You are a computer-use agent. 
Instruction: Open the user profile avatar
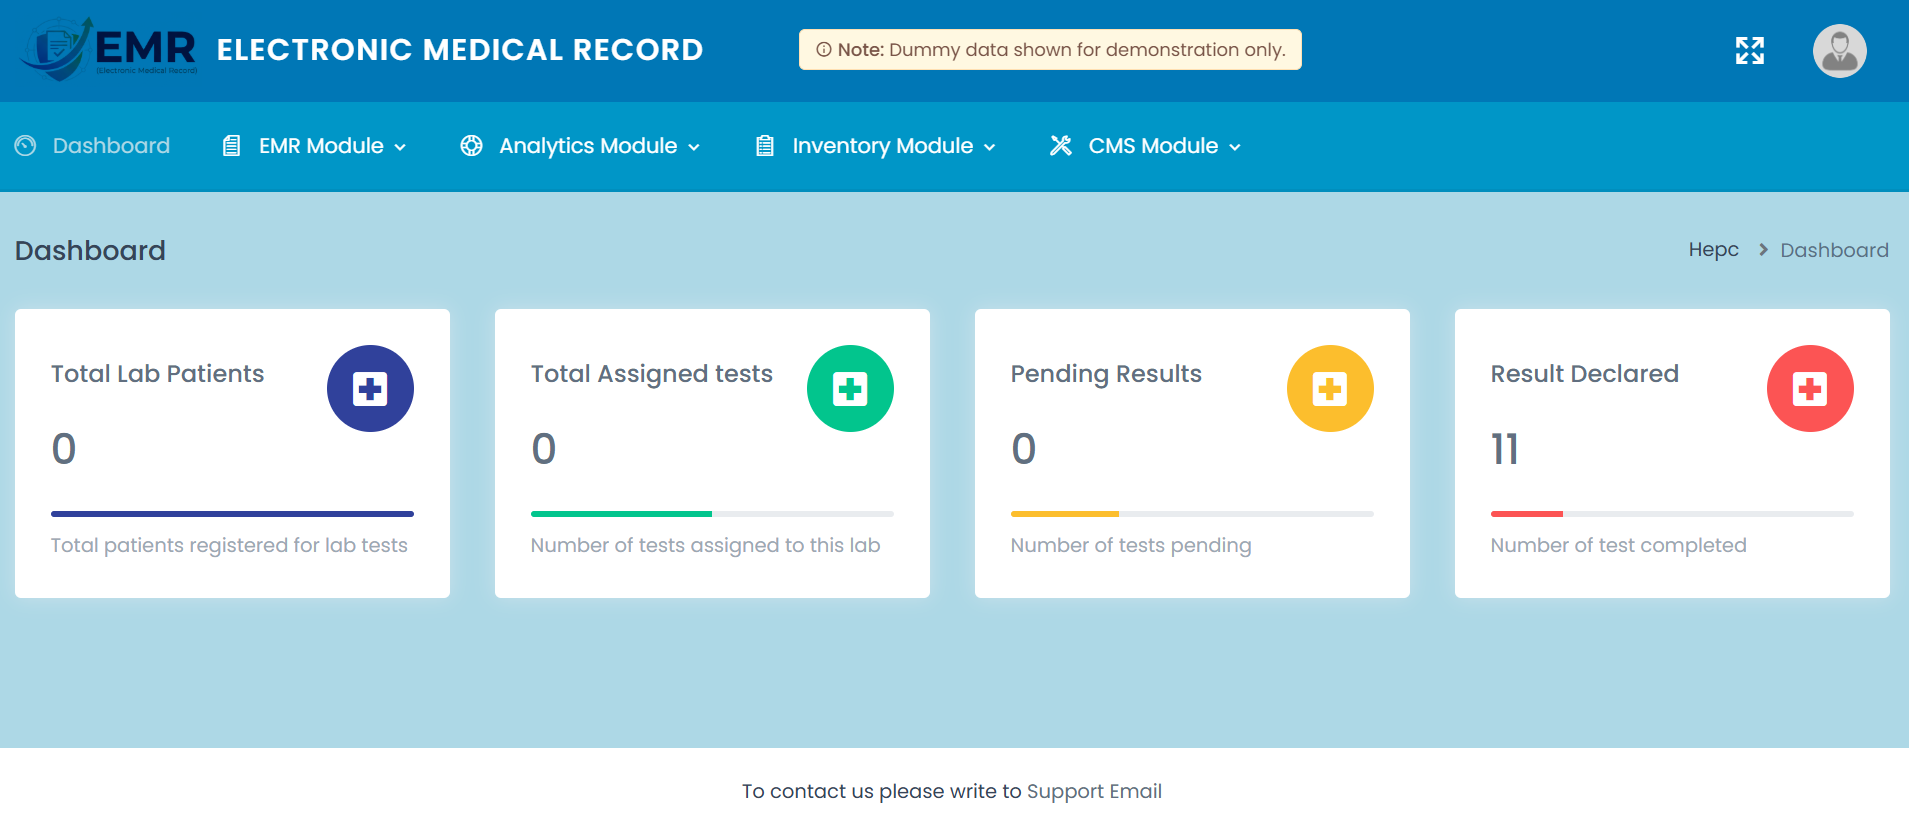pos(1839,51)
